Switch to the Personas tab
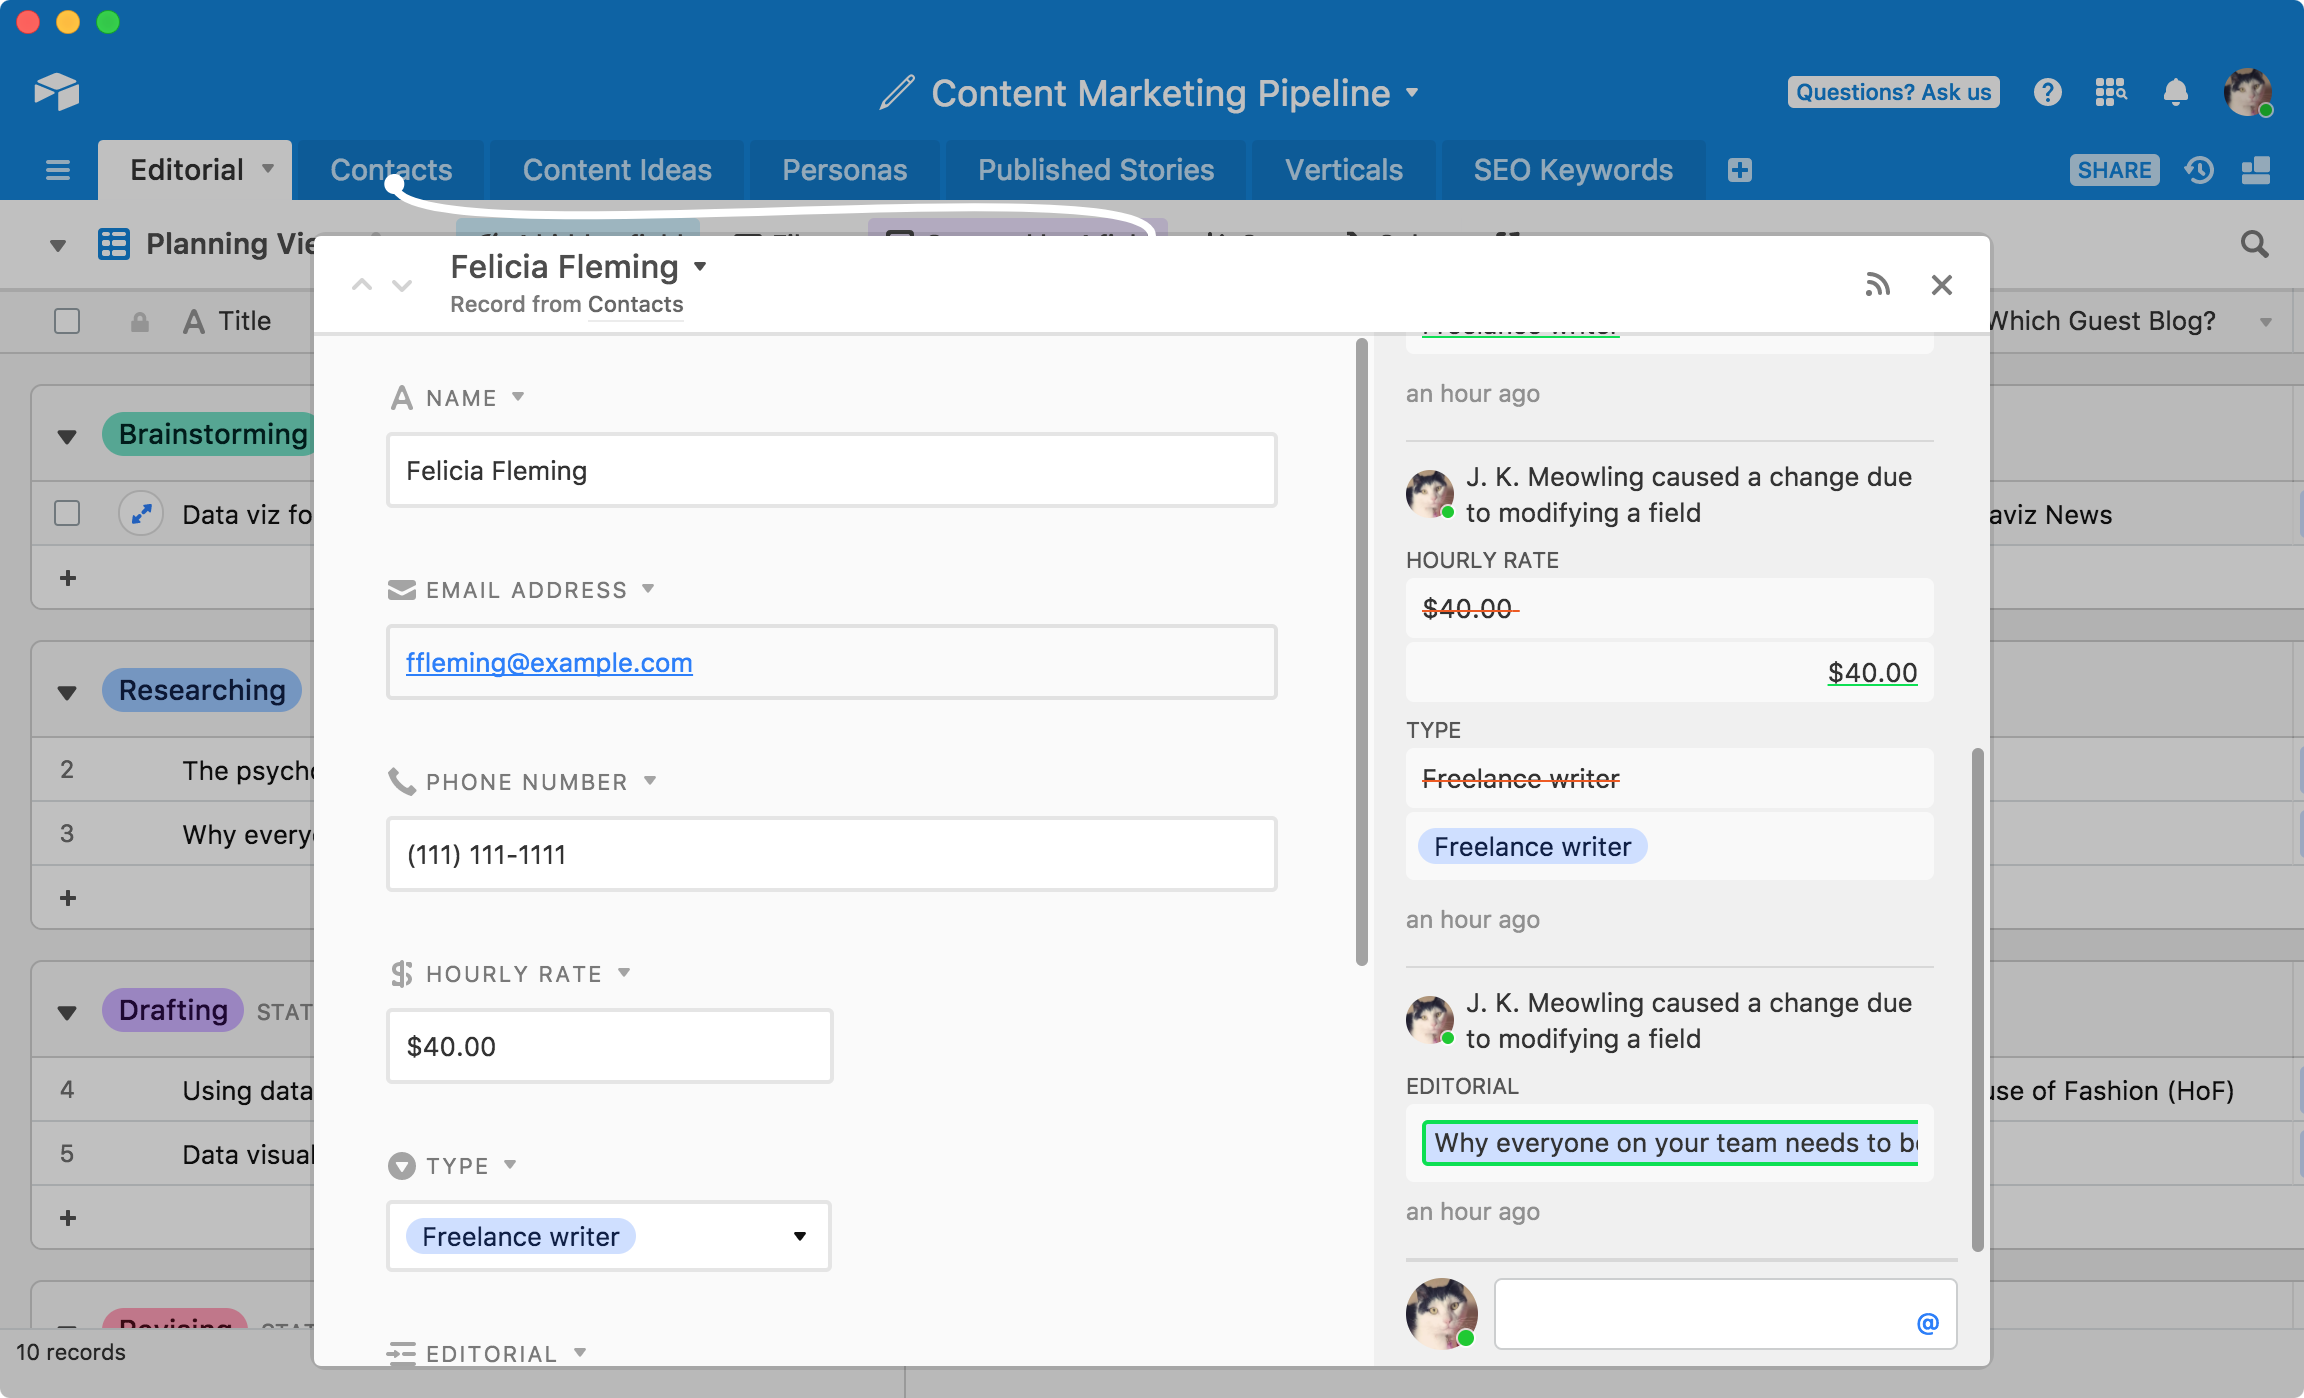The image size is (2304, 1398). tap(844, 170)
